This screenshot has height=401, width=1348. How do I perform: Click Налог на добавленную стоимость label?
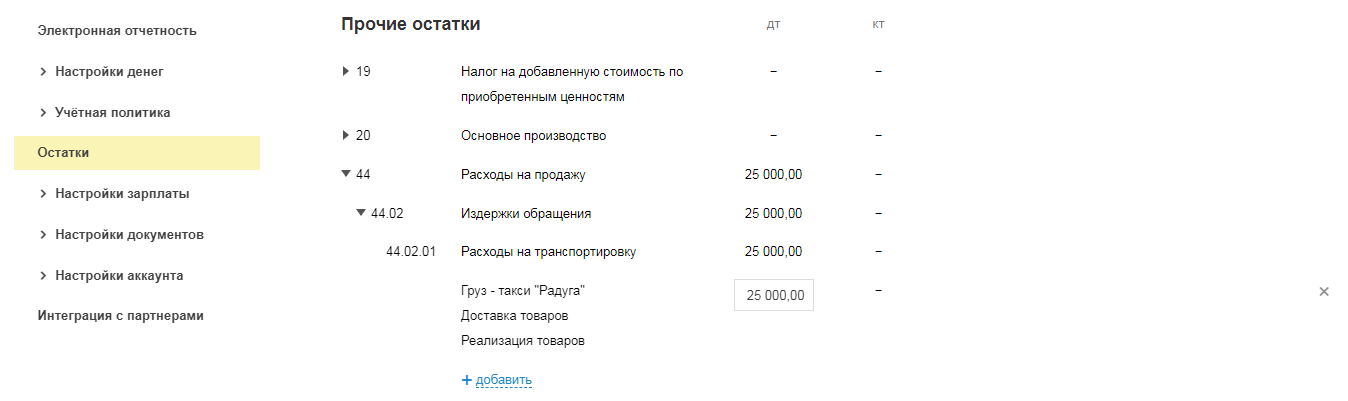coord(572,72)
